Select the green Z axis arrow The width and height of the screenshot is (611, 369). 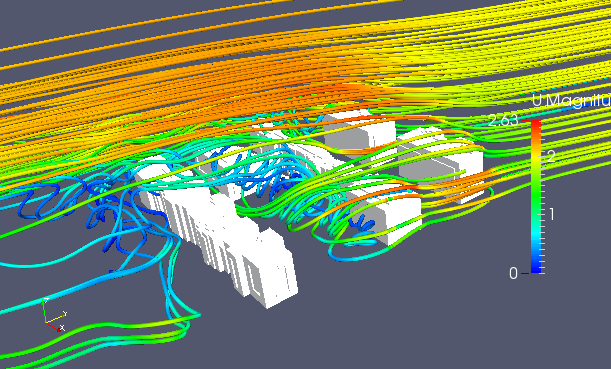(45, 311)
